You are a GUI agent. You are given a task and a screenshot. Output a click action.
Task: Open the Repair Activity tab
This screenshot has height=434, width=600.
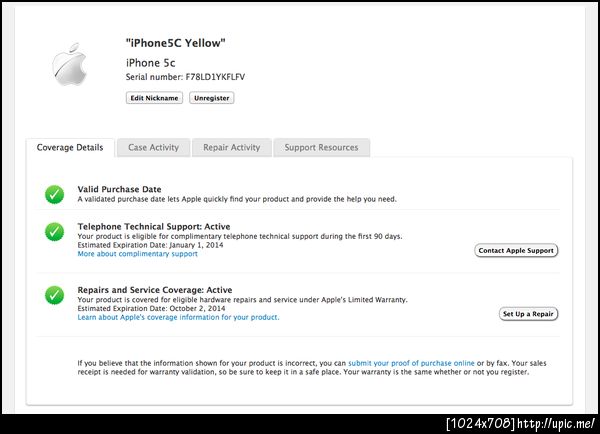[x=232, y=148]
